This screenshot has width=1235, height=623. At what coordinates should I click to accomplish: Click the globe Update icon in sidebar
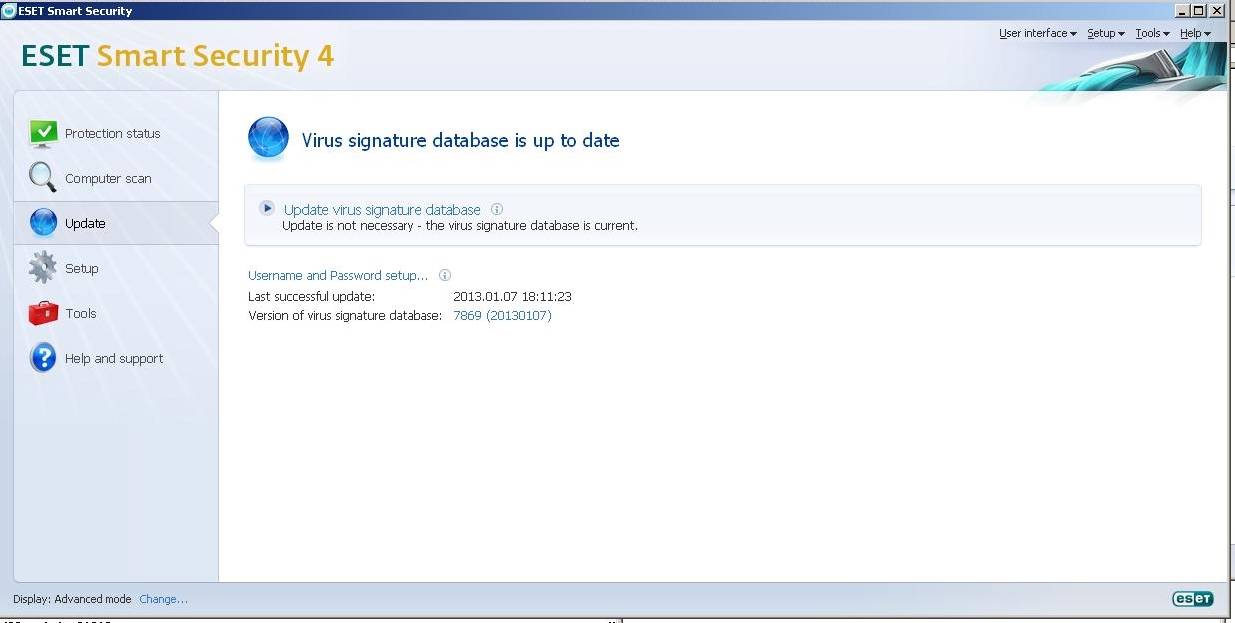click(x=44, y=223)
